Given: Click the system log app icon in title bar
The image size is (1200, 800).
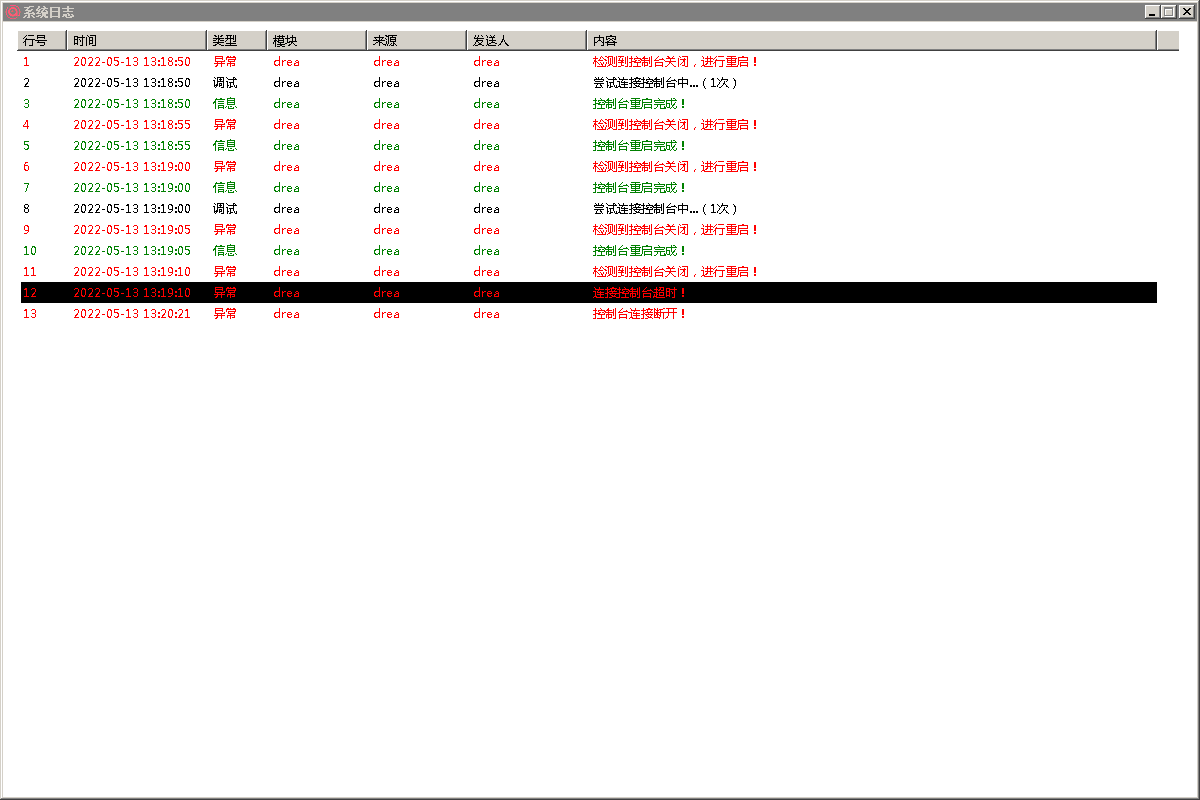Looking at the screenshot, I should [x=13, y=12].
